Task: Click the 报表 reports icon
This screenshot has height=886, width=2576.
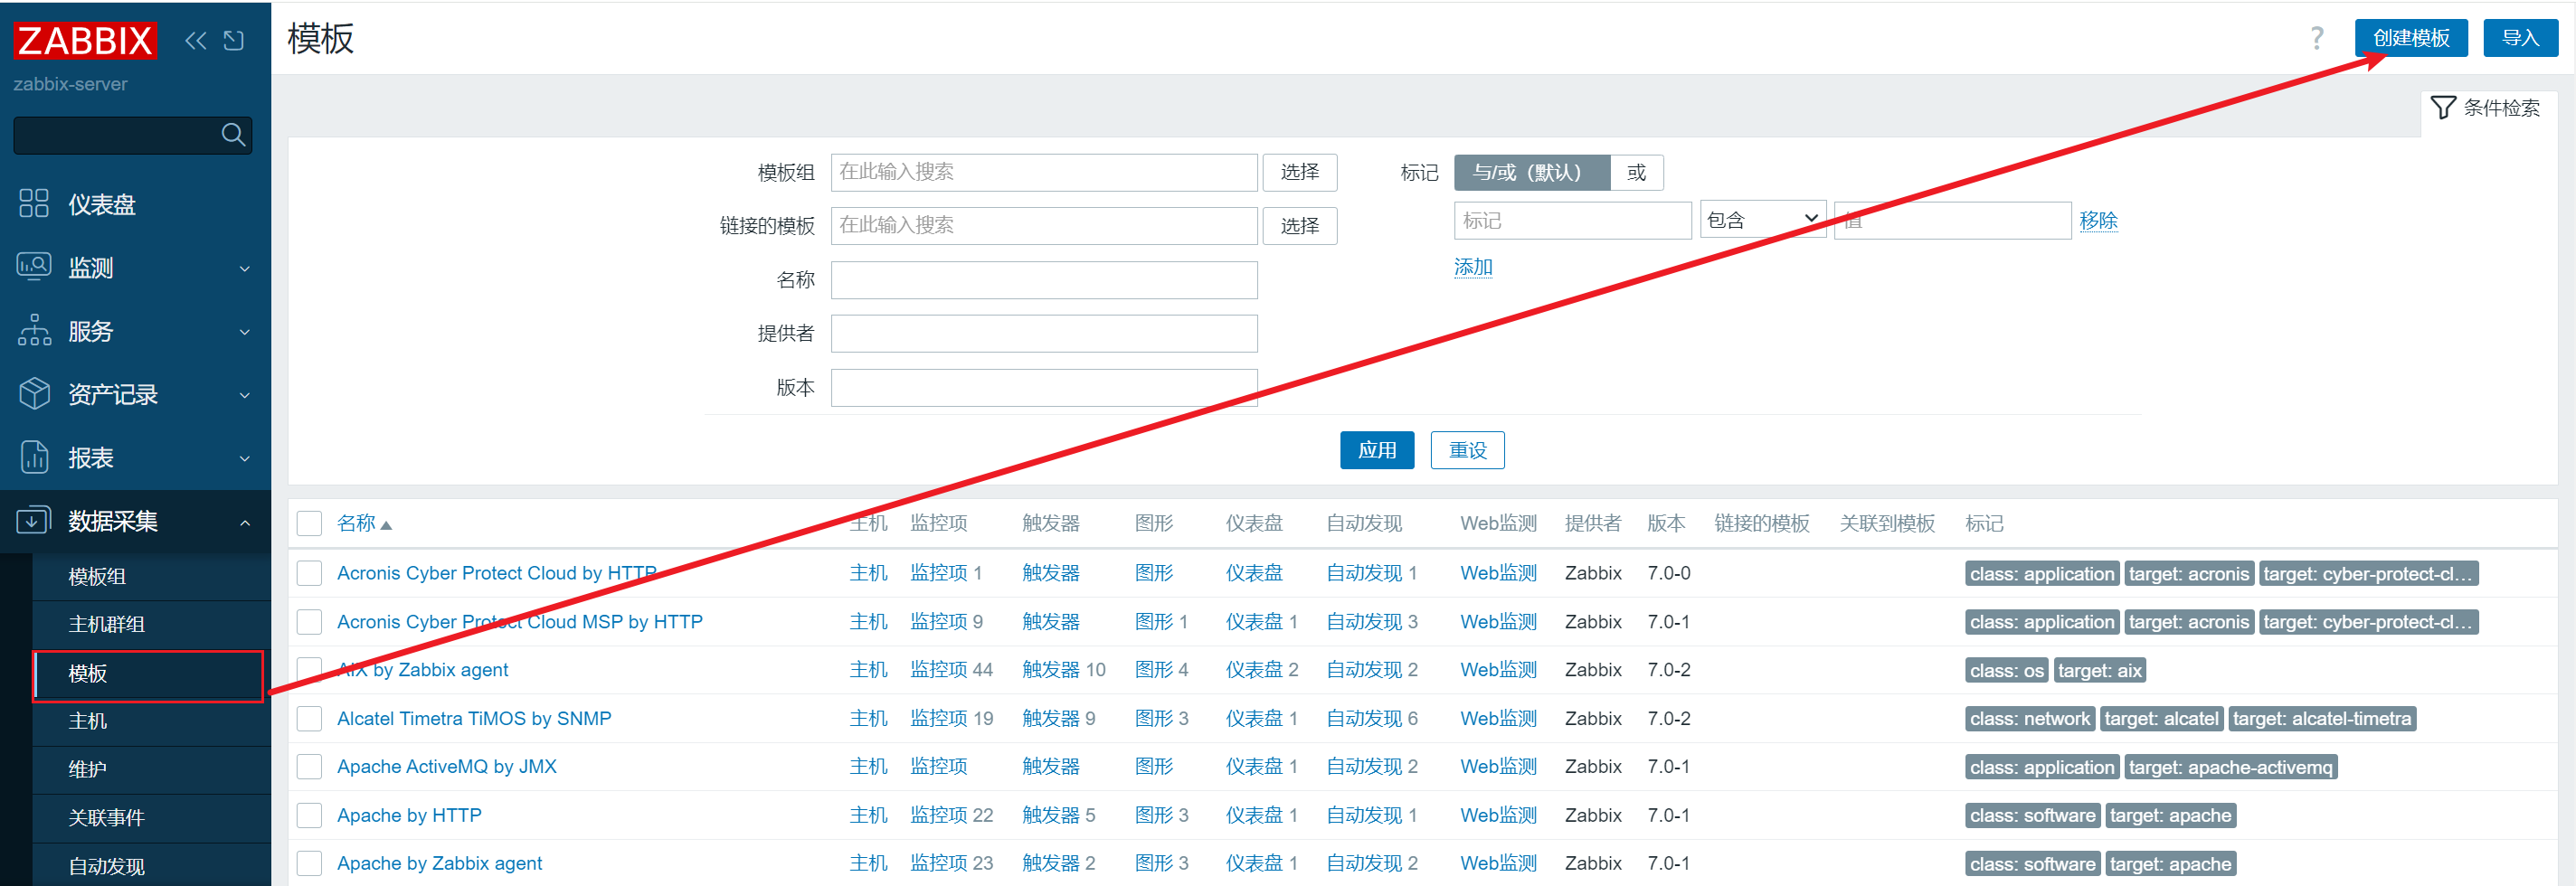Action: coord(34,457)
